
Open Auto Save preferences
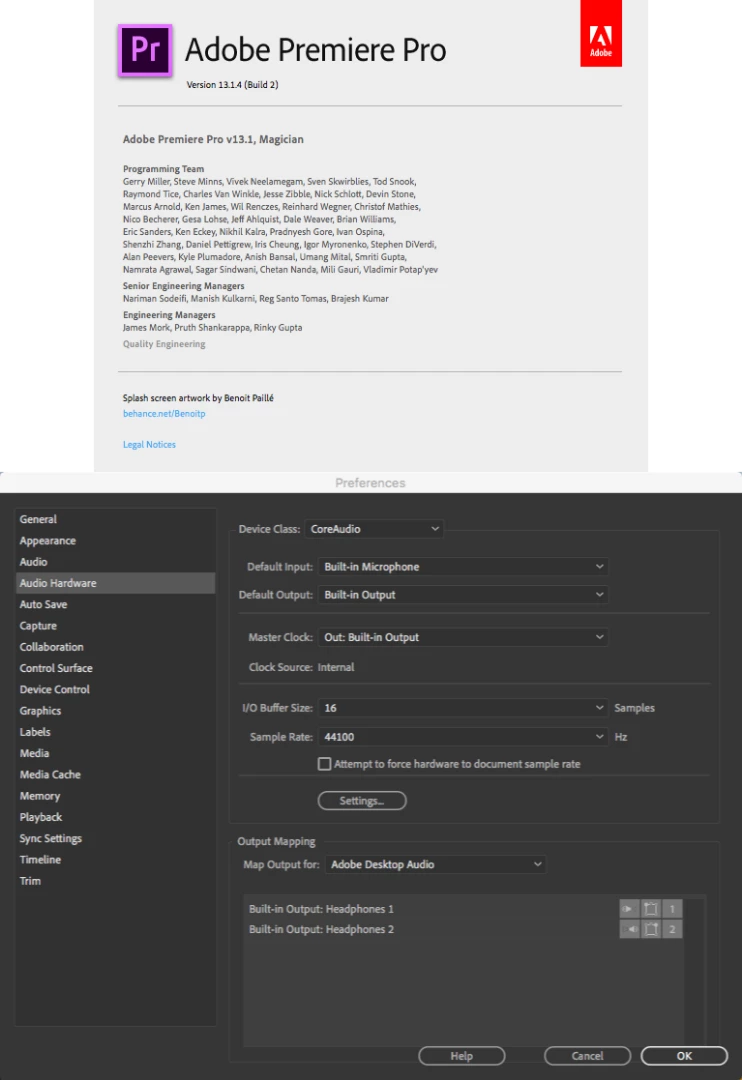[115, 605]
